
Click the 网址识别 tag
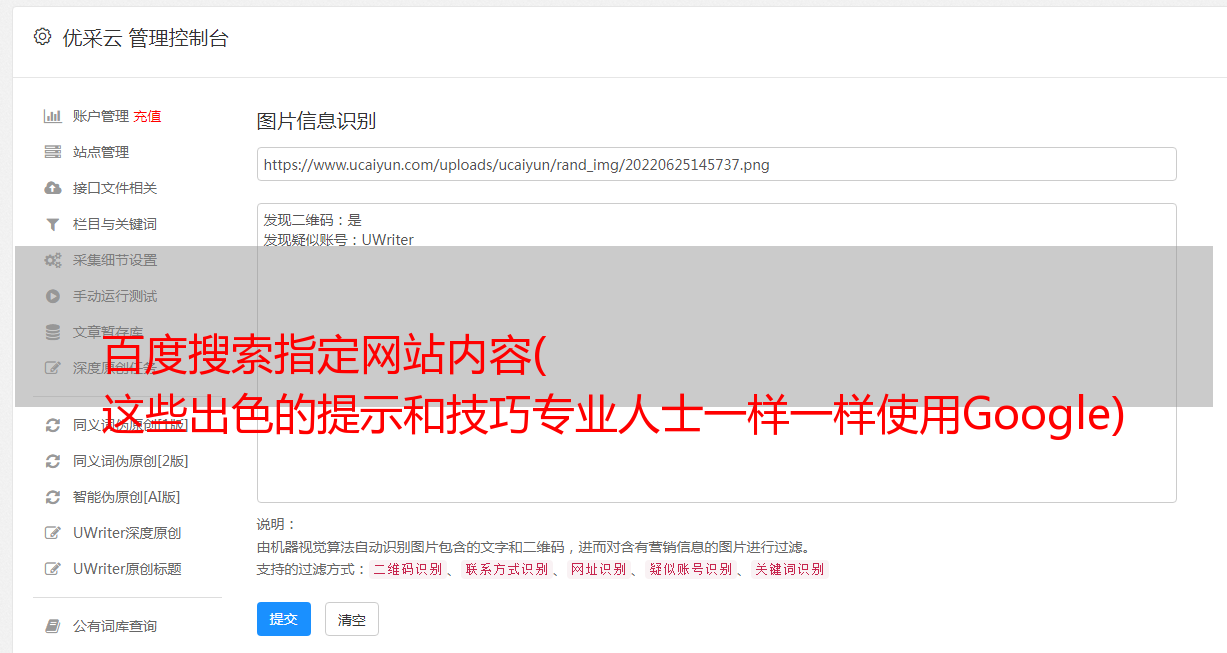click(x=598, y=569)
